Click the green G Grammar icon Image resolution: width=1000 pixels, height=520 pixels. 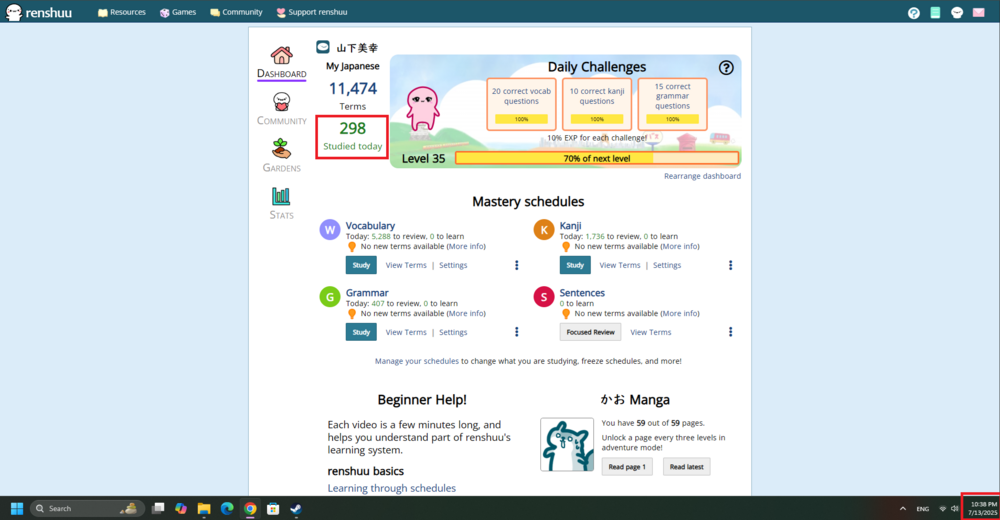pyautogui.click(x=330, y=297)
